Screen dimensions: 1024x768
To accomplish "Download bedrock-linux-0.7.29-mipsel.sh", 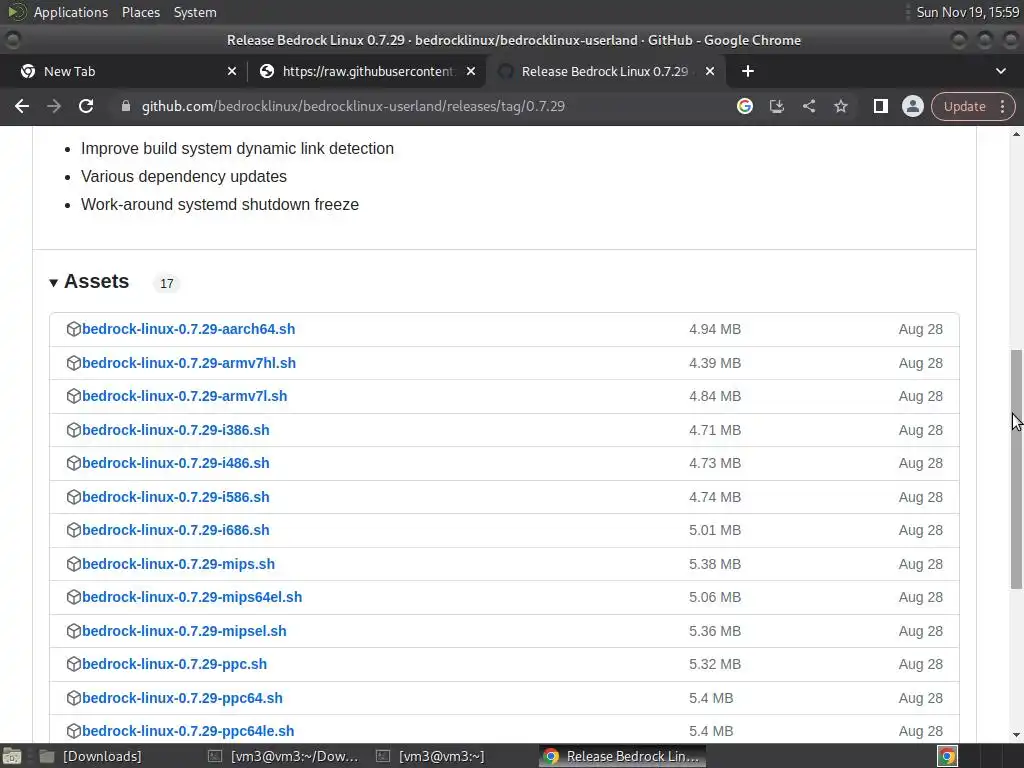I will point(184,632).
